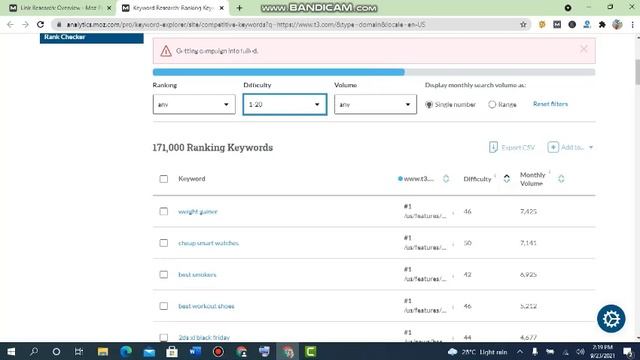This screenshot has height=360, width=640.
Task: Select the Keyword Research Ranking tab
Action: [172, 8]
